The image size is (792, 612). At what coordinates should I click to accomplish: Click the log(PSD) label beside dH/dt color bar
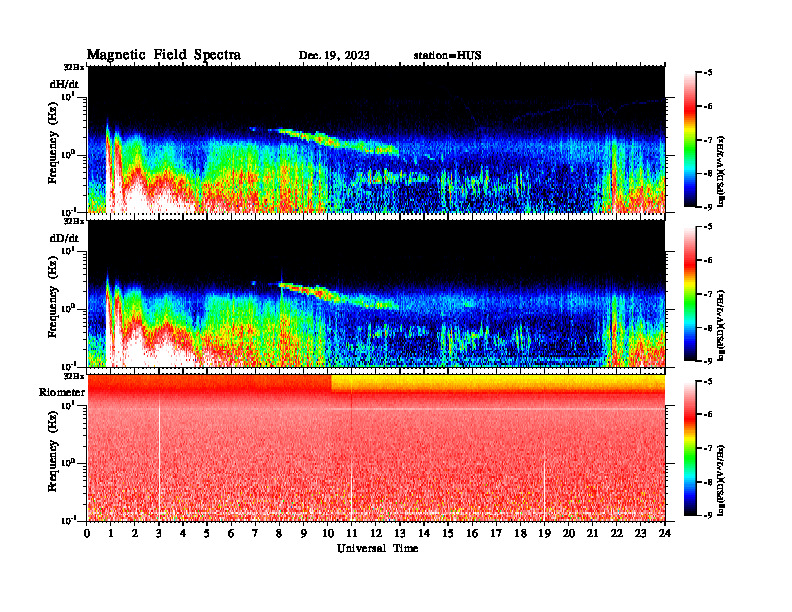[x=722, y=171]
